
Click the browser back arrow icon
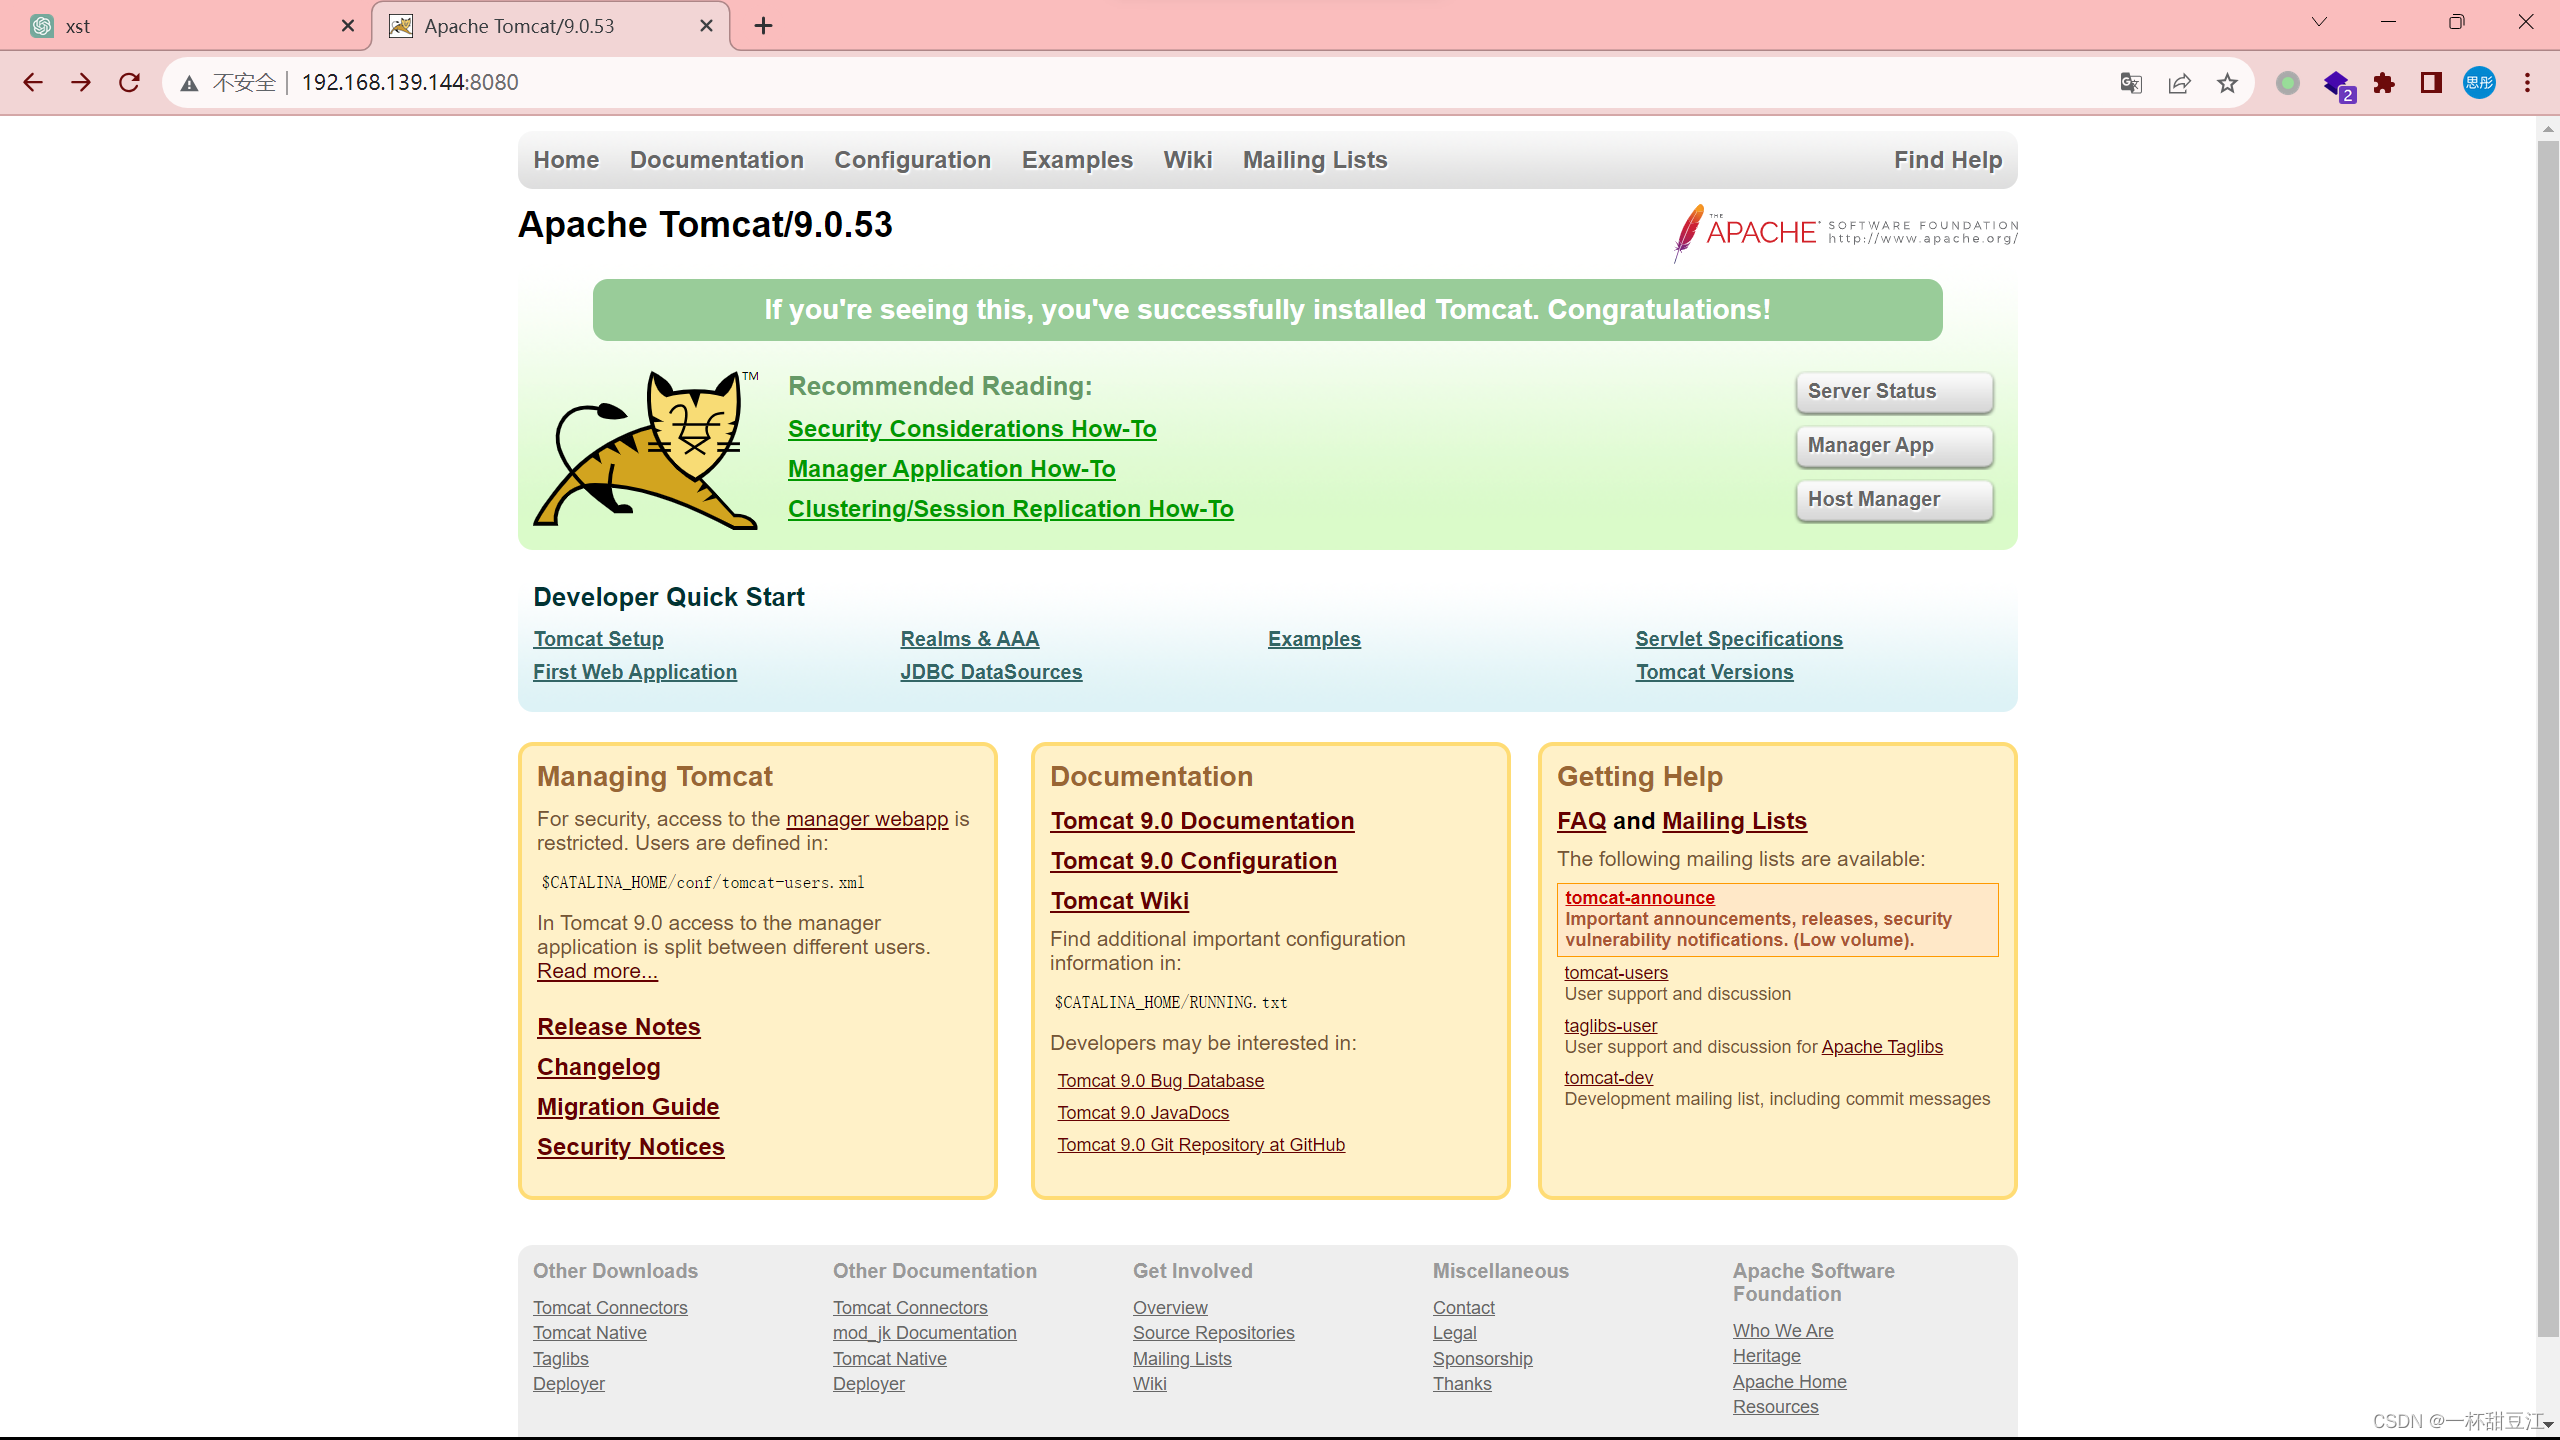pyautogui.click(x=33, y=83)
